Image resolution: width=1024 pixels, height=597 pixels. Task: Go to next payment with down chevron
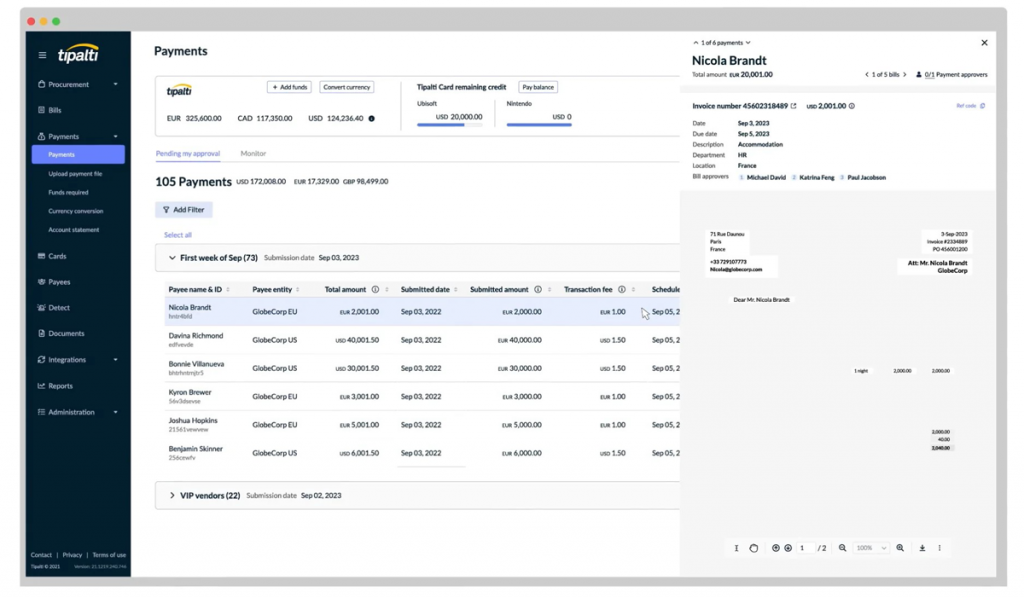pyautogui.click(x=748, y=42)
